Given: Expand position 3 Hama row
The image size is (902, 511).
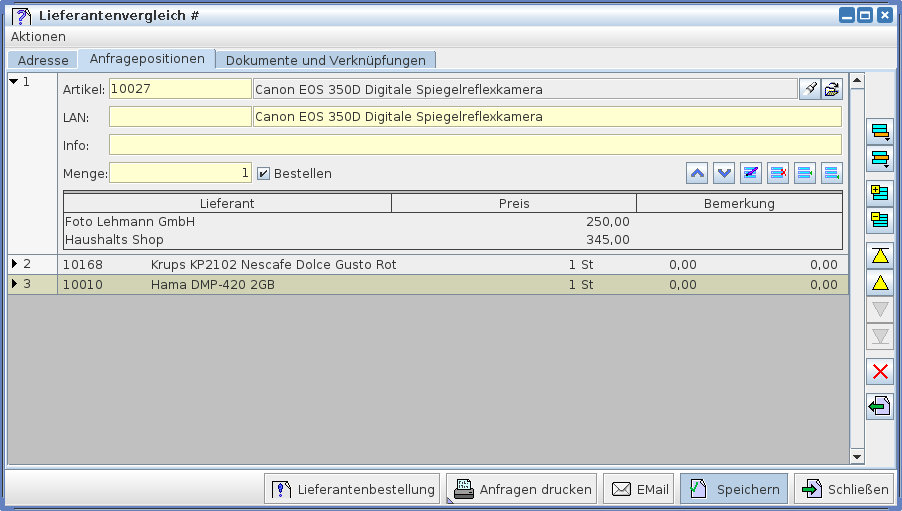Looking at the screenshot, I should [14, 284].
